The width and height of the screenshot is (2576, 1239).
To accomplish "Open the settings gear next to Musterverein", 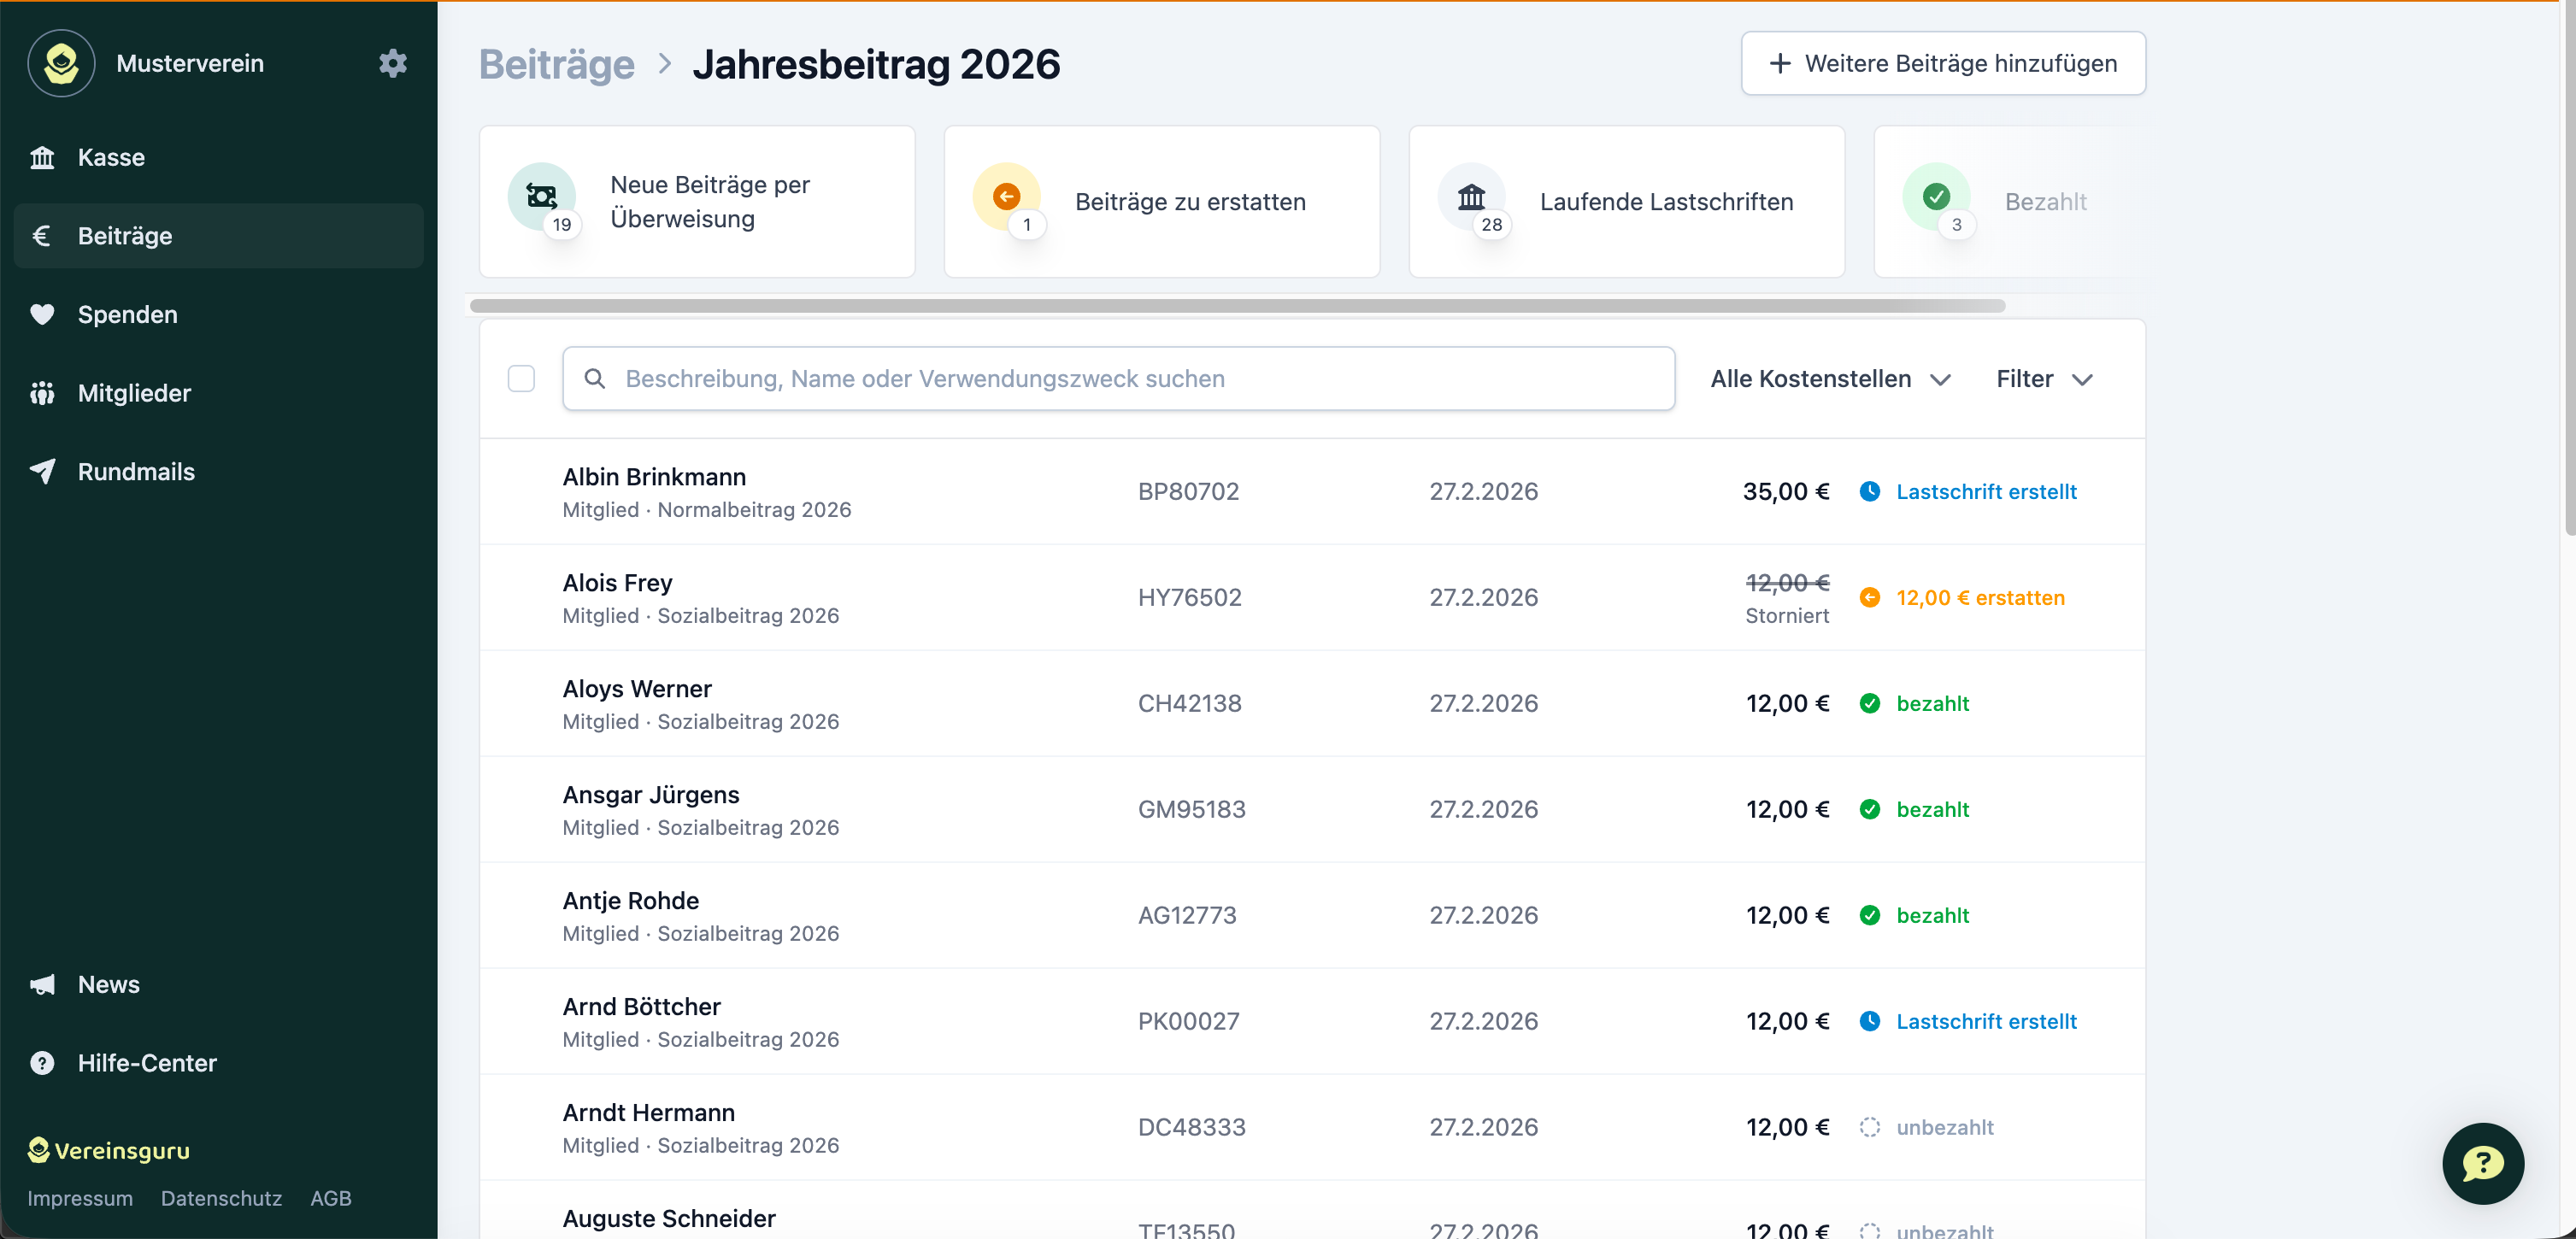I will (x=392, y=63).
